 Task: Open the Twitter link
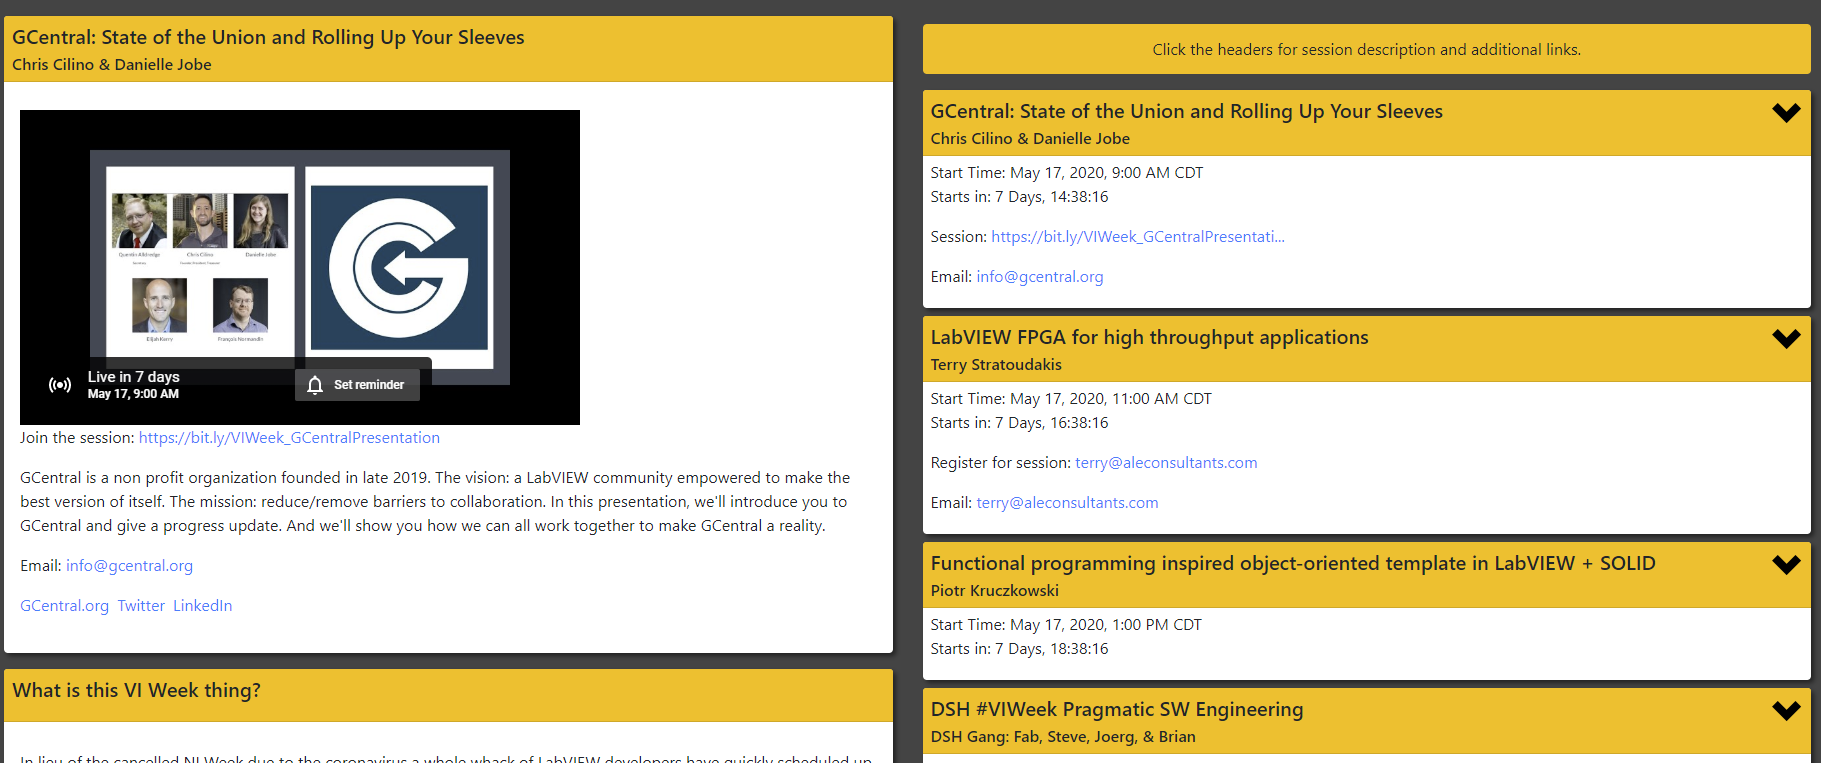point(141,606)
